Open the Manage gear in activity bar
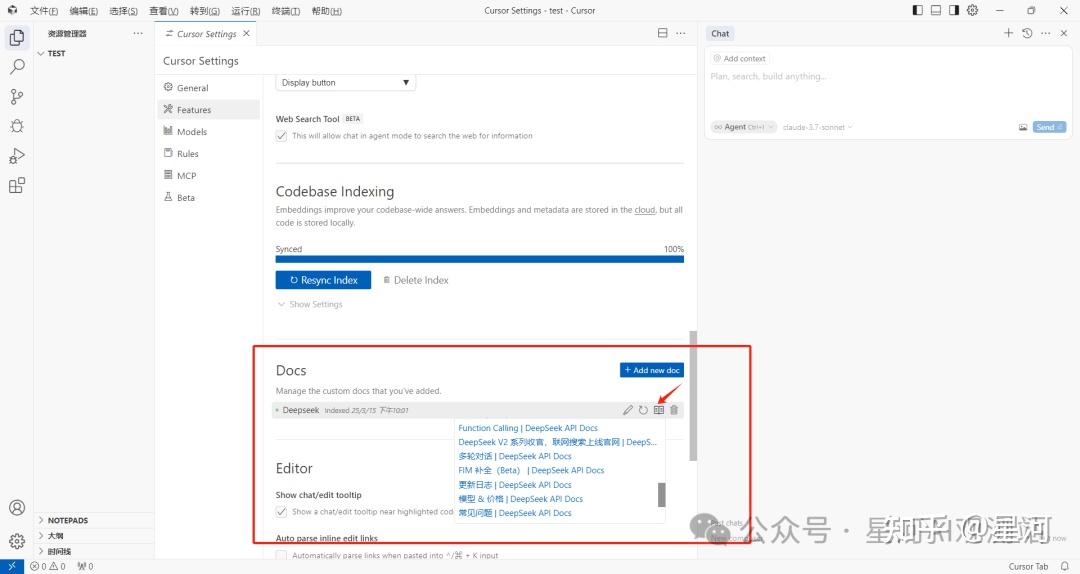This screenshot has width=1080, height=574. (17, 542)
